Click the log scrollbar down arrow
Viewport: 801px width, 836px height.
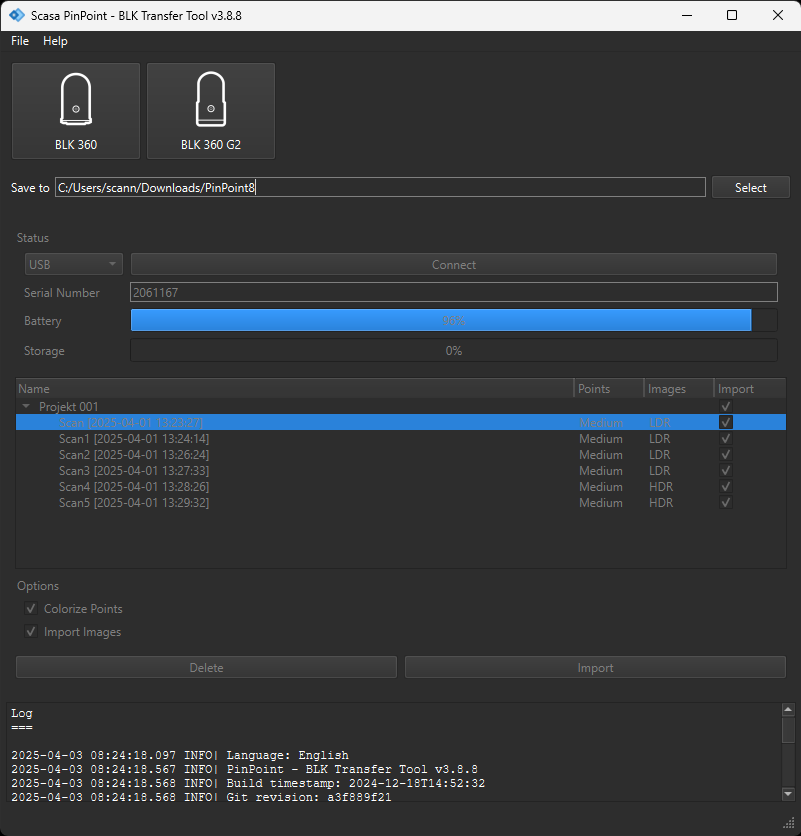pyautogui.click(x=788, y=794)
